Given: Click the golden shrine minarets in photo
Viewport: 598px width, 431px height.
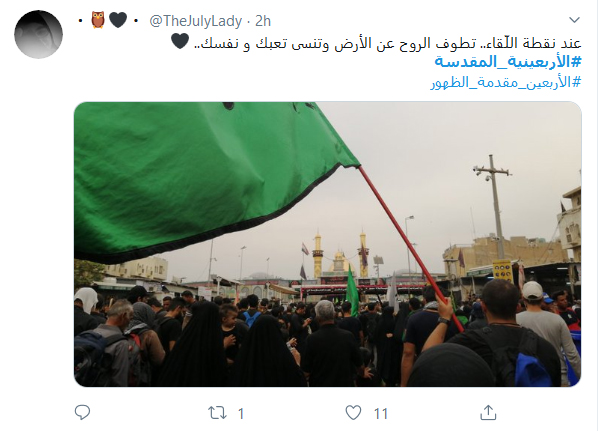Looking at the screenshot, I should [340, 254].
